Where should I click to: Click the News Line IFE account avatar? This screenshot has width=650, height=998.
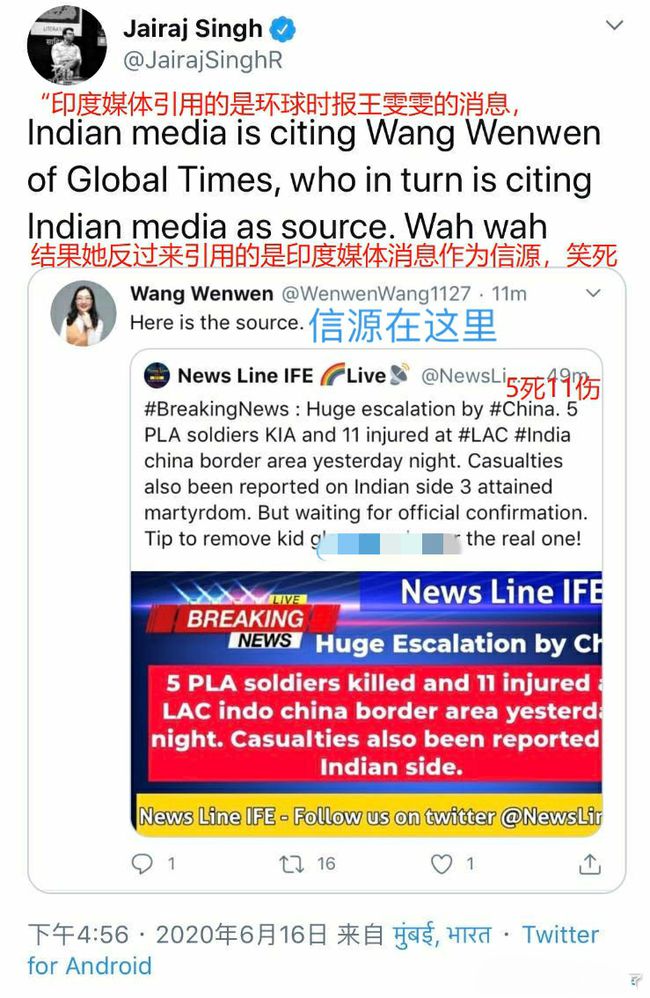pos(157,376)
